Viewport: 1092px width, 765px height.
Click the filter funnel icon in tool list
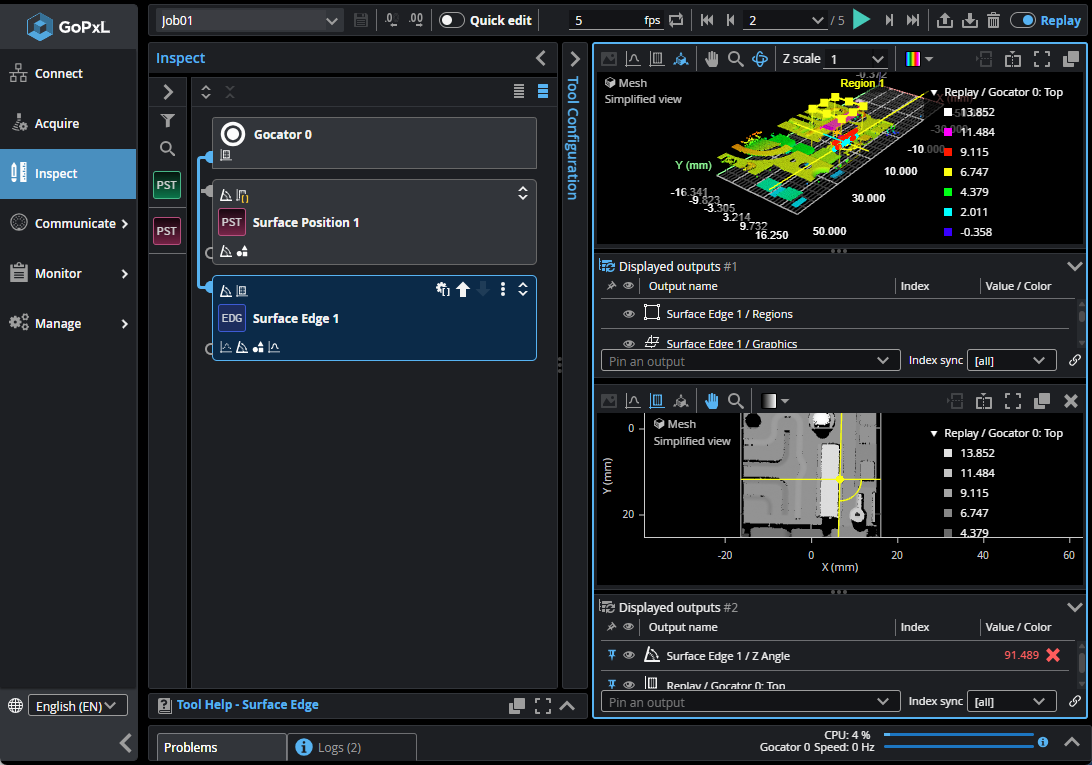(x=168, y=121)
